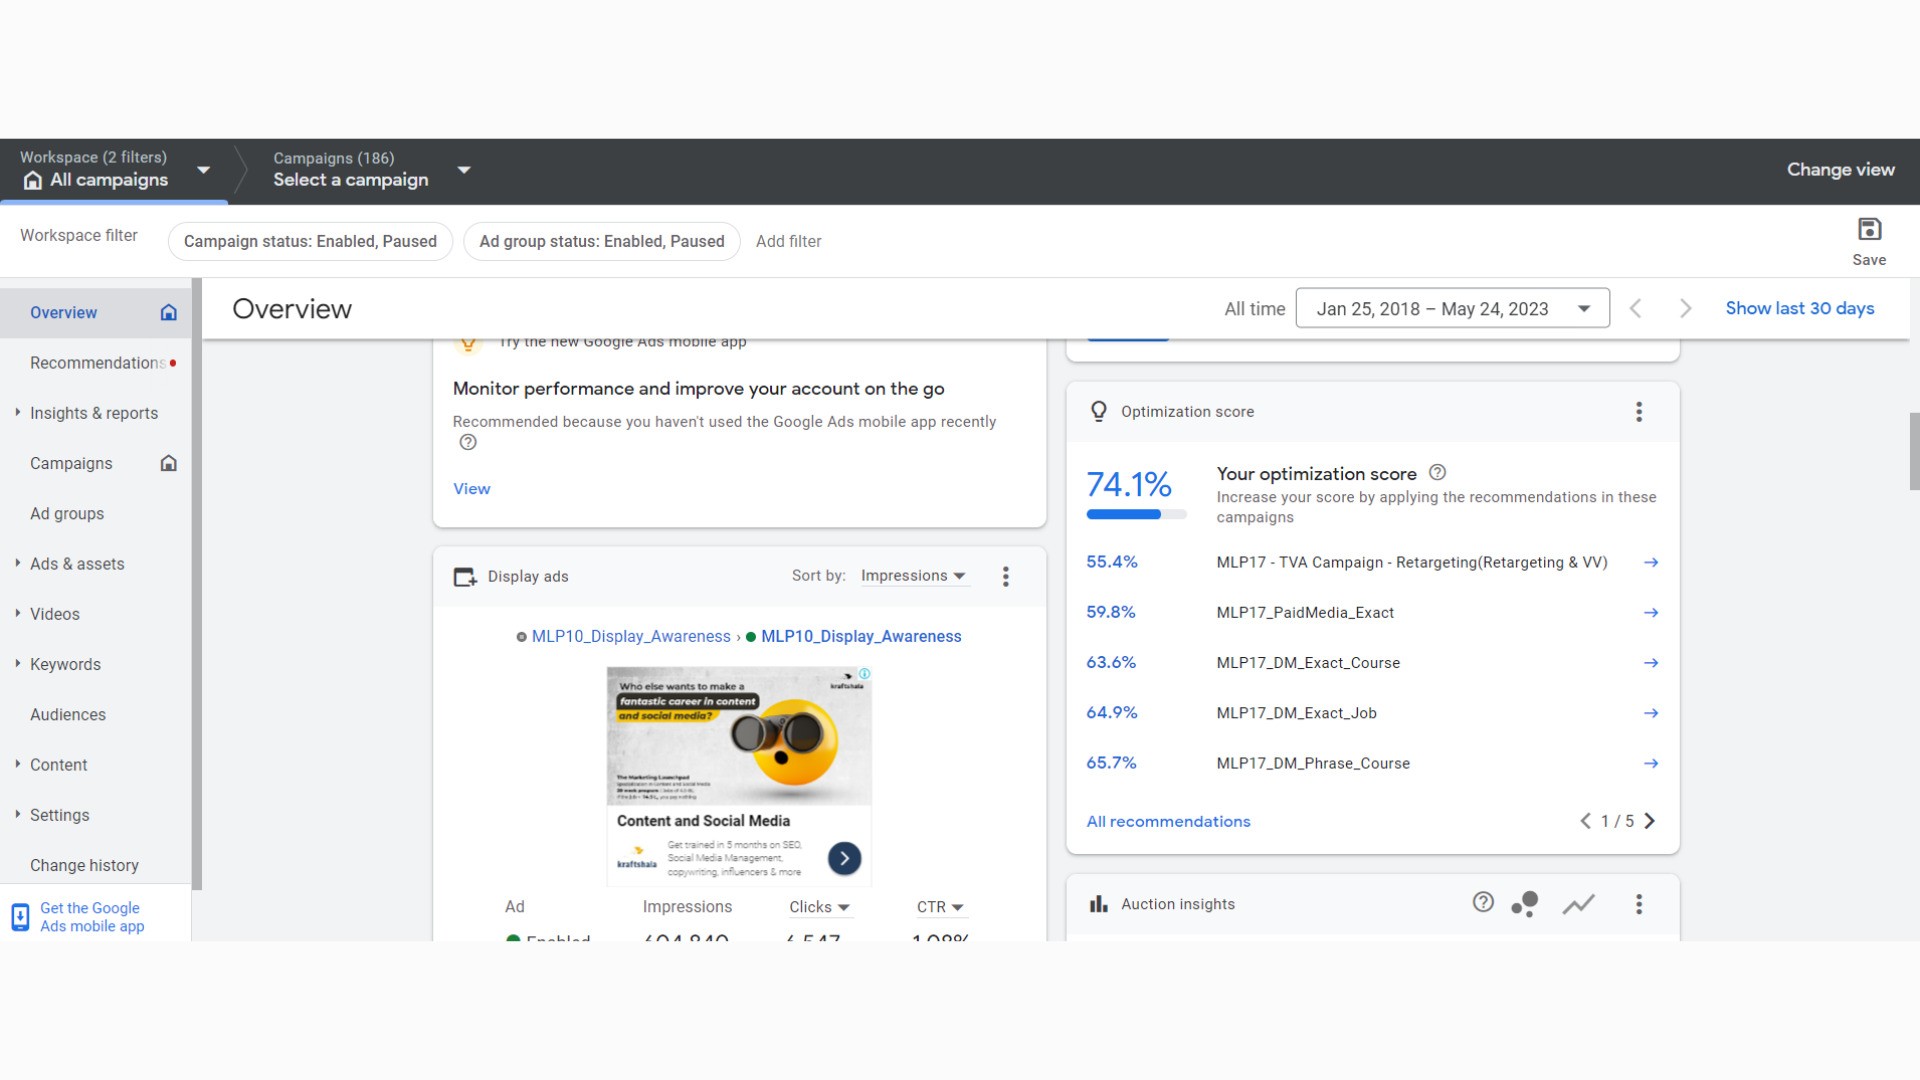Expand Ads & assets in the sidebar

click(18, 563)
